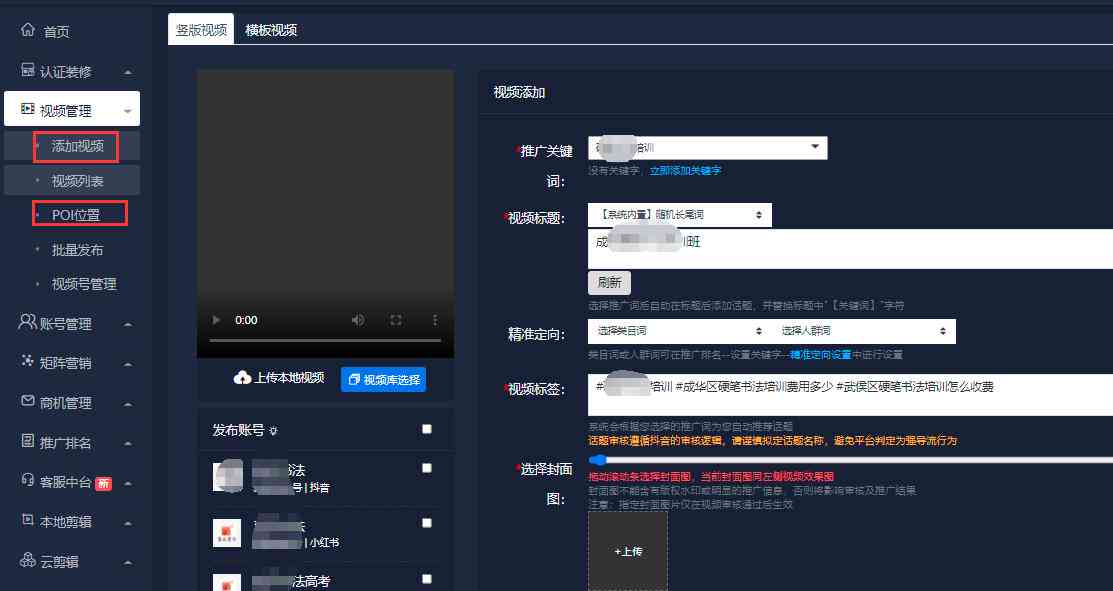This screenshot has height=591, width=1113.
Task: Expand the 矩阵营销 menu arrow
Action: (128, 365)
